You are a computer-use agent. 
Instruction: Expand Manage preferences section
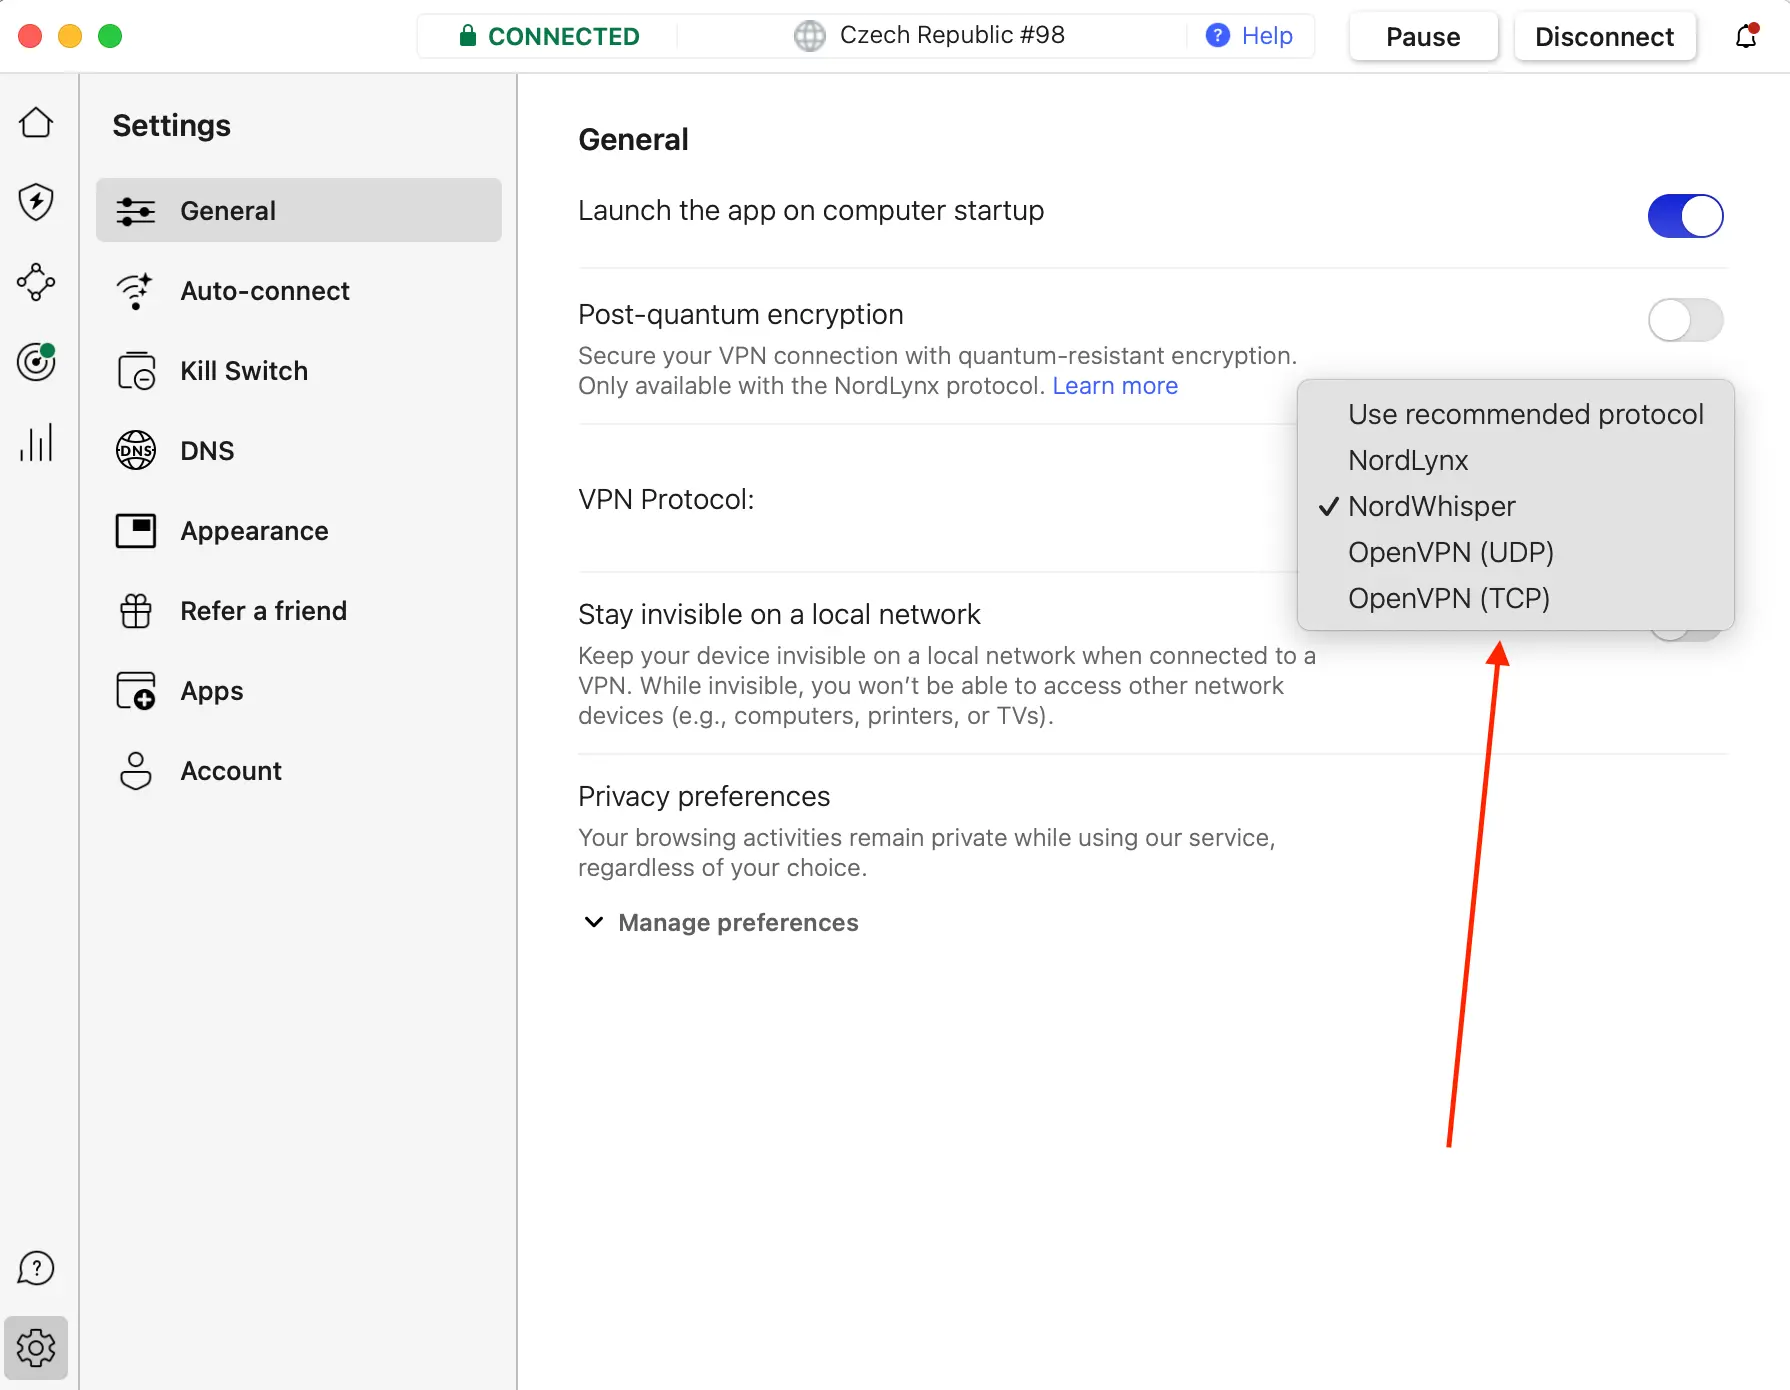720,922
